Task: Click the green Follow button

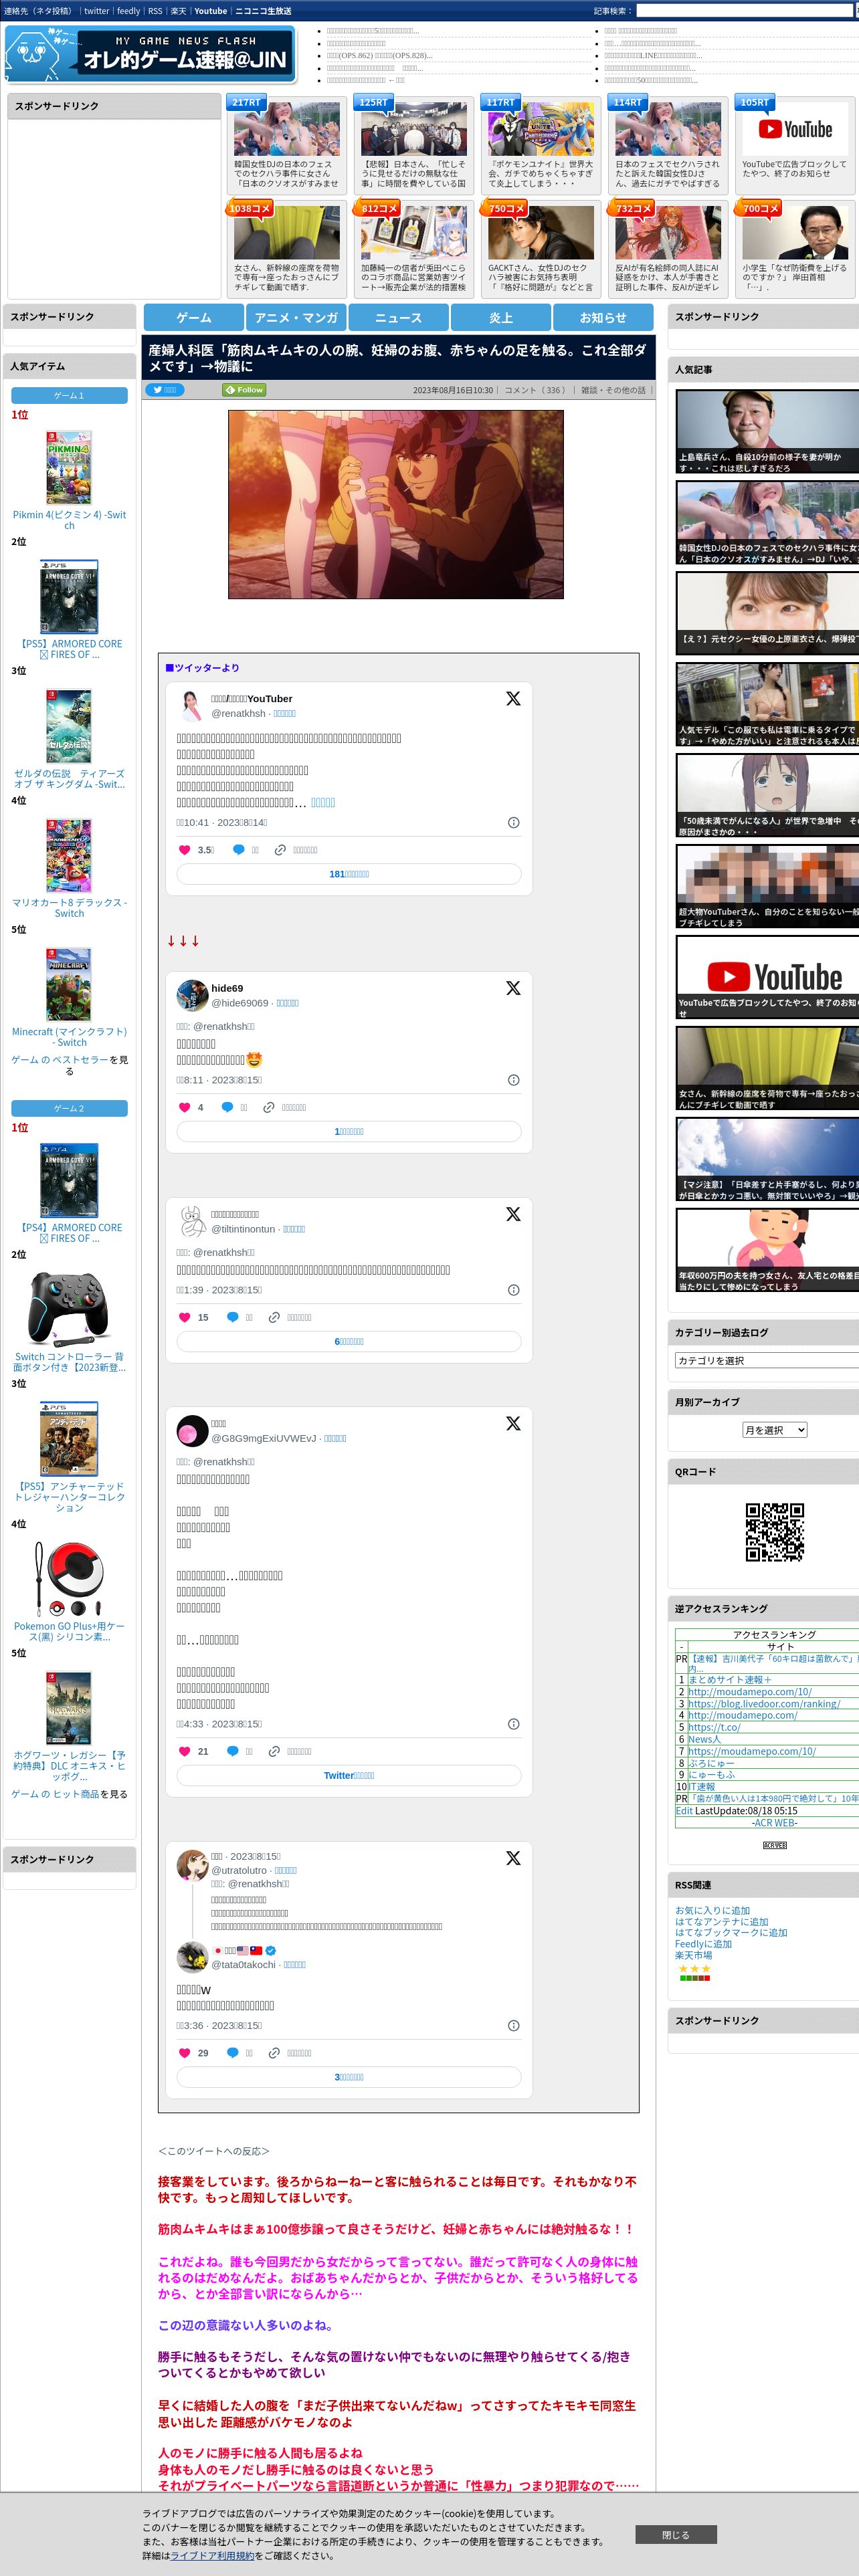Action: (244, 390)
